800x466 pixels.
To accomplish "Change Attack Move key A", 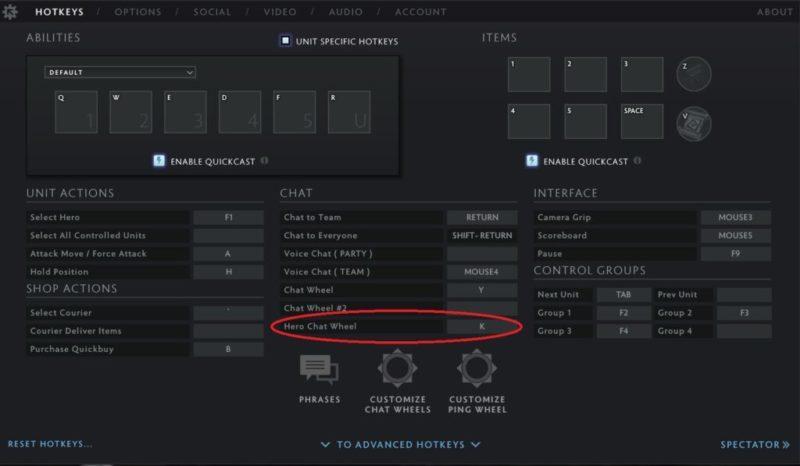I will tap(228, 254).
